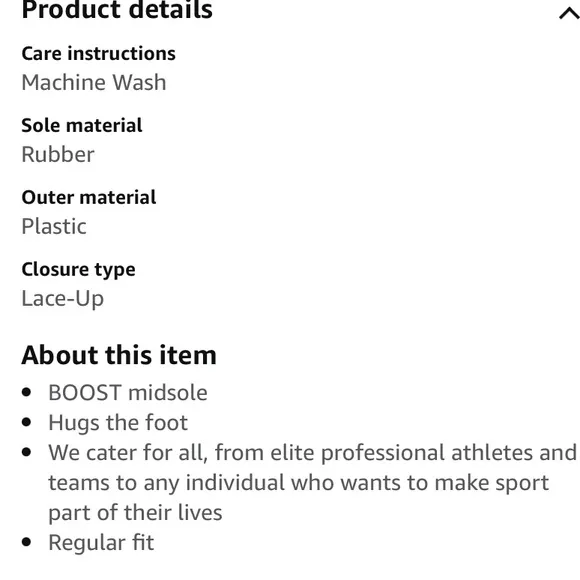Click the Plastic value text

coord(54,226)
